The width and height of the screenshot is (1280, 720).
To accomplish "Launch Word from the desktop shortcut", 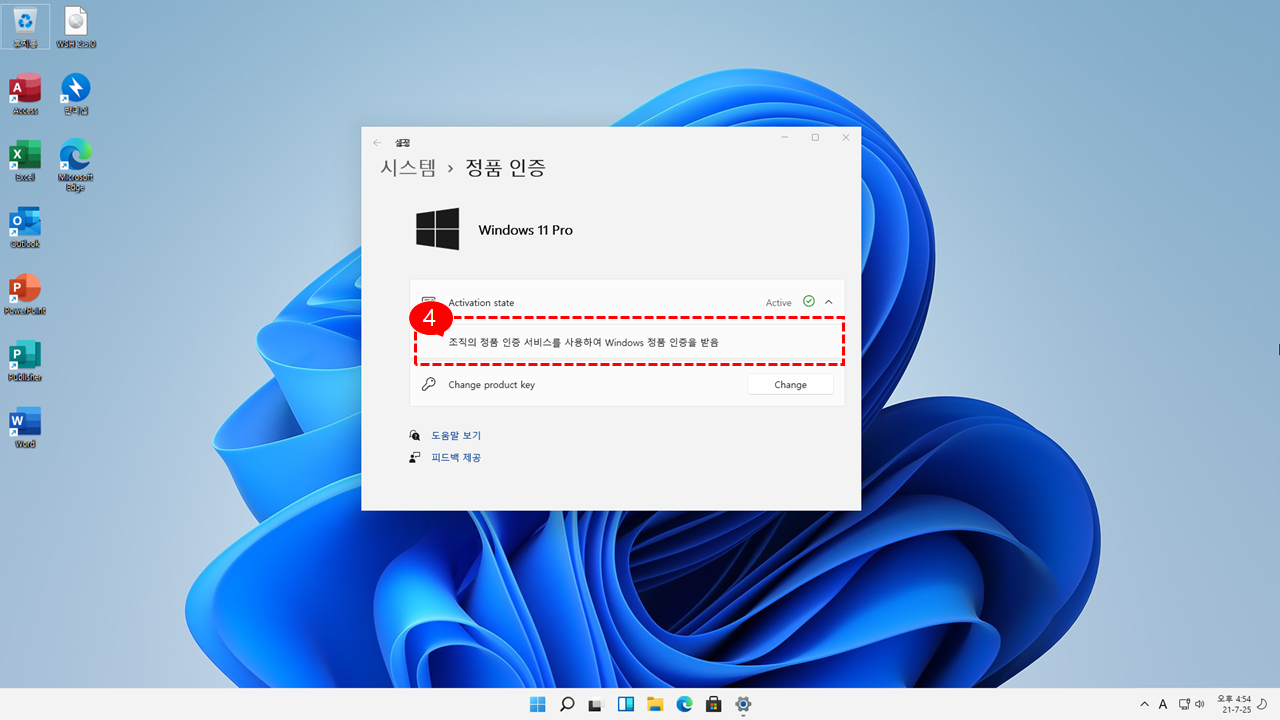I will point(25,427).
